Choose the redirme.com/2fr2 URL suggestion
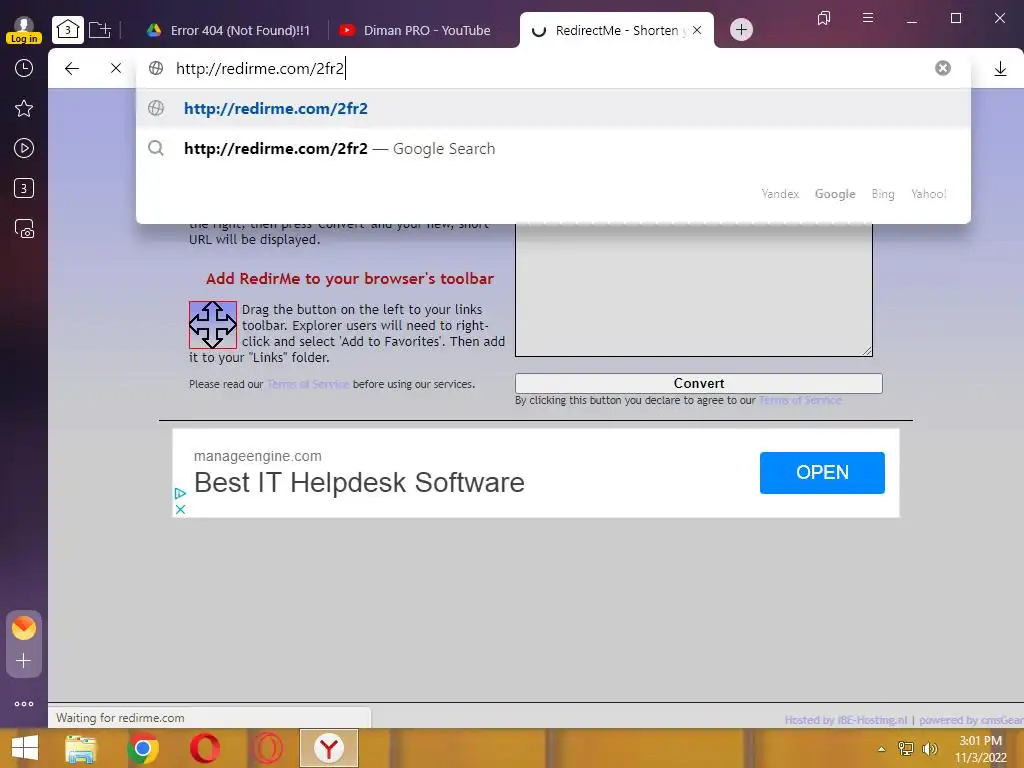1024x768 pixels. (553, 108)
